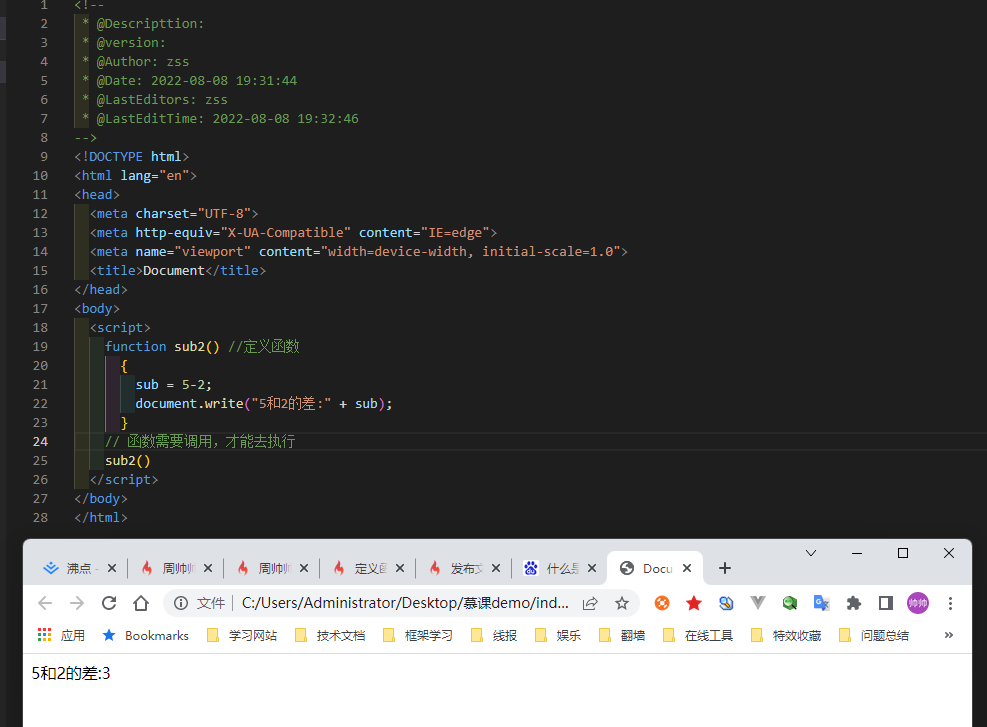Viewport: 987px width, 727px height.
Task: Open the Bookmarks folder
Action: (x=146, y=635)
